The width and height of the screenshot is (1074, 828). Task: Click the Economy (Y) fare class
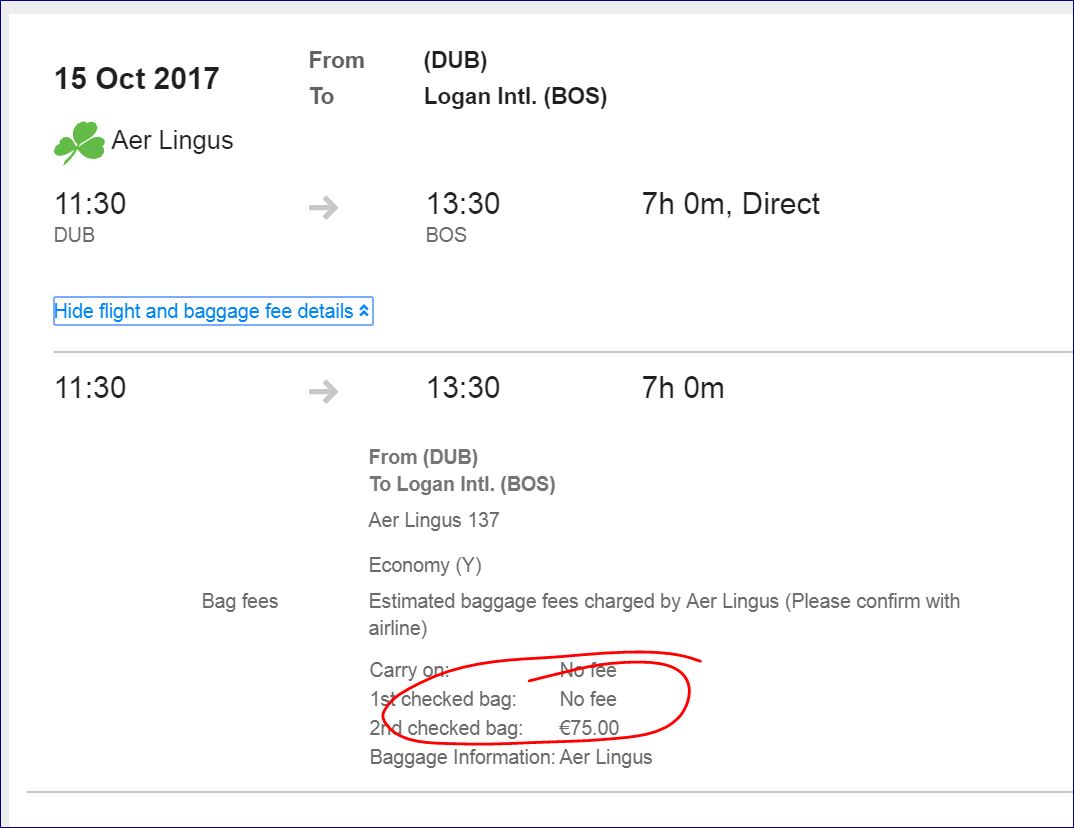425,565
